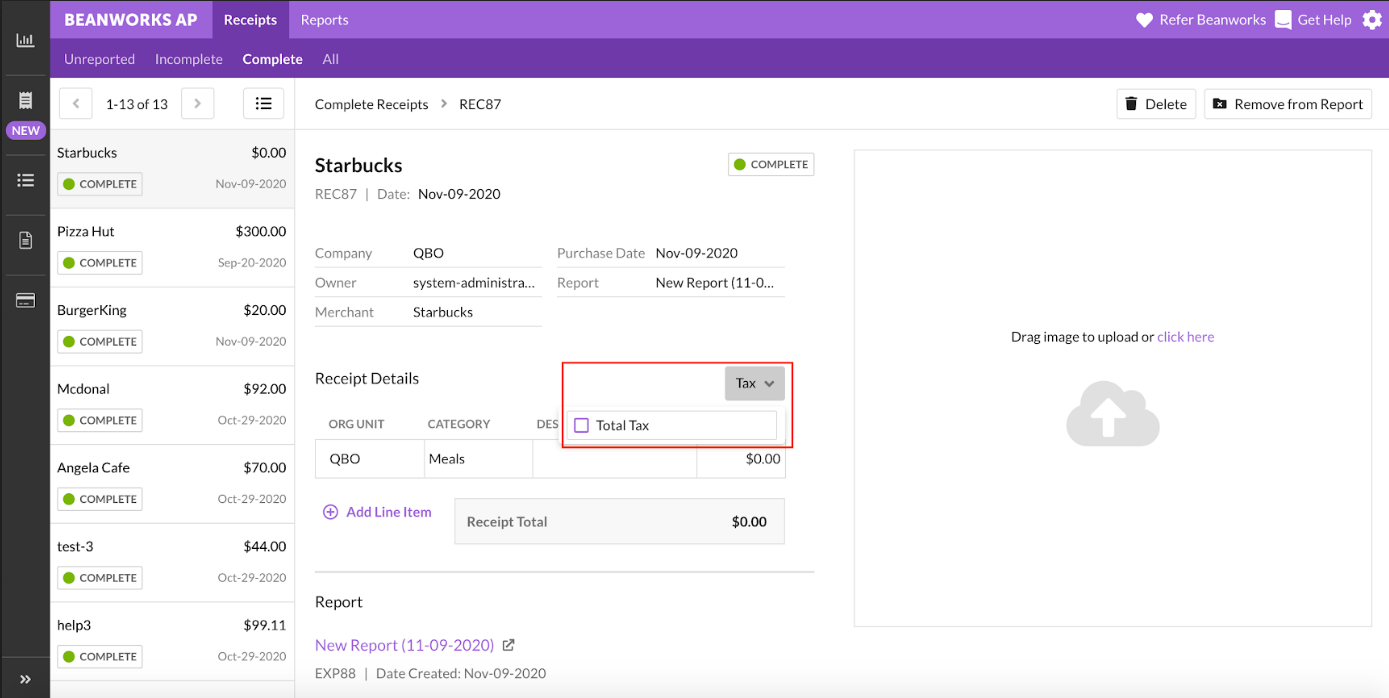The width and height of the screenshot is (1389, 698).
Task: Click the Merchant field Starbucks
Action: [443, 312]
